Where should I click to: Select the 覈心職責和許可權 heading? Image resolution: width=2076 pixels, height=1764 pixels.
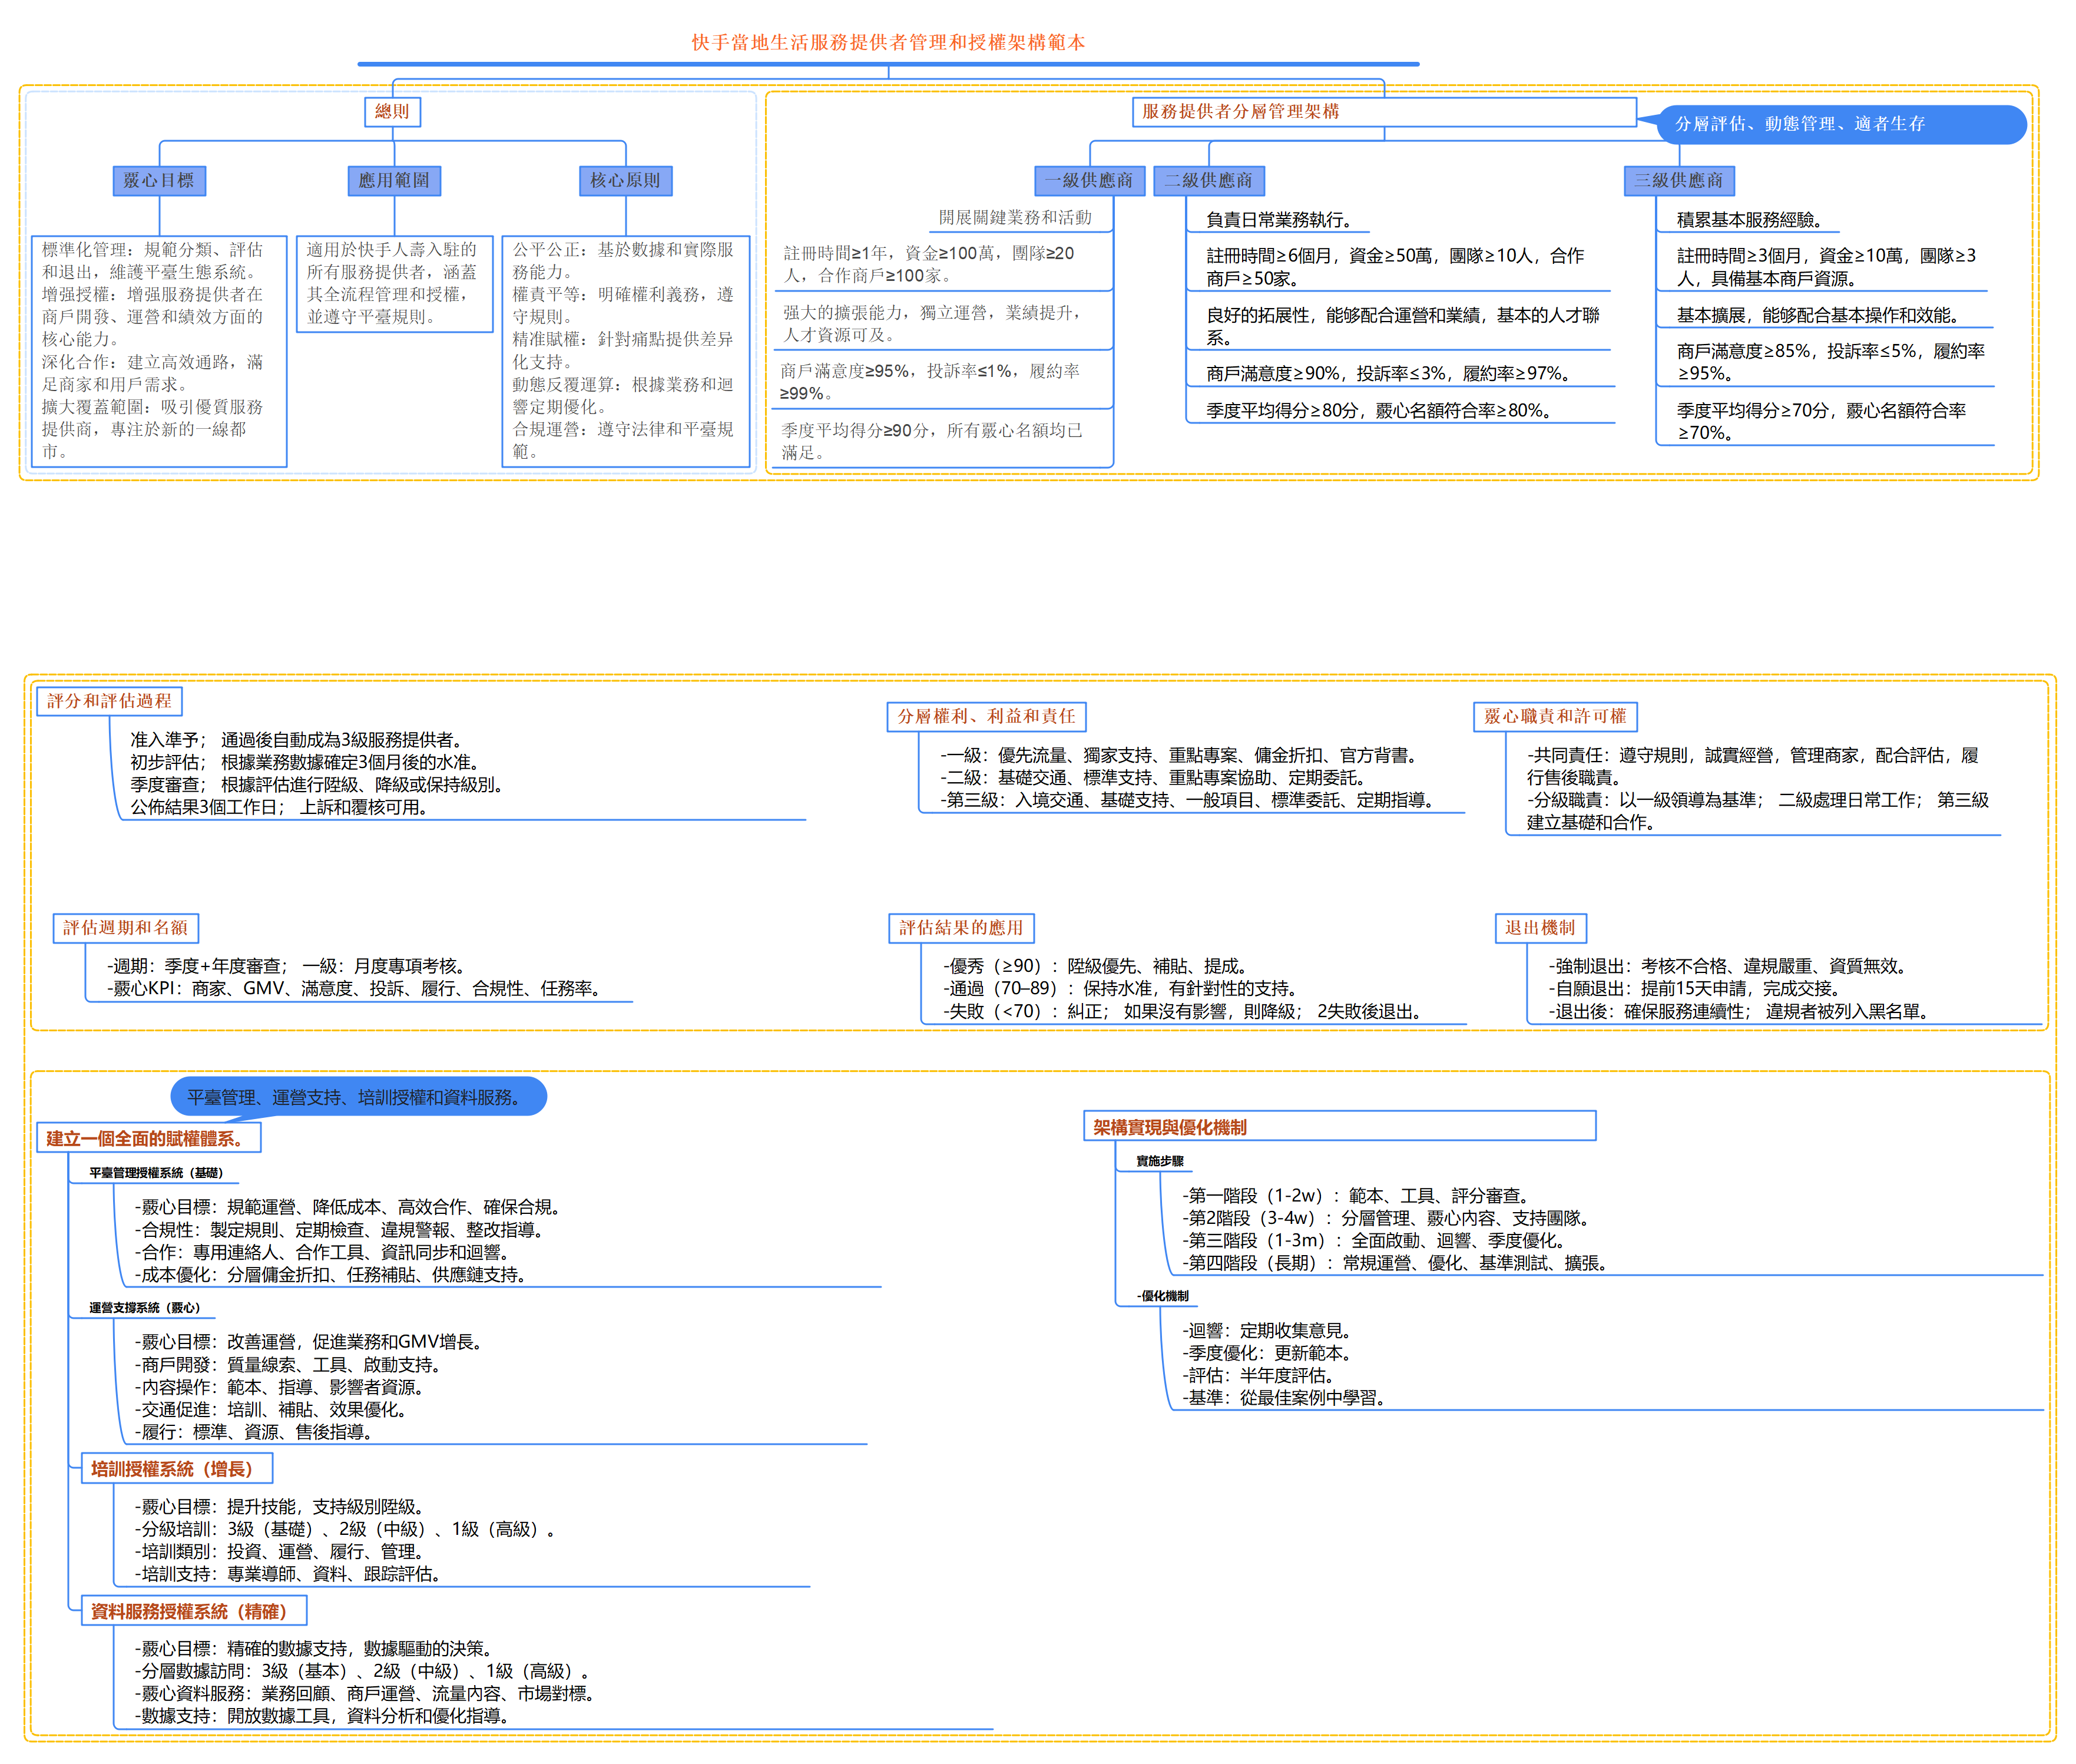(1555, 716)
